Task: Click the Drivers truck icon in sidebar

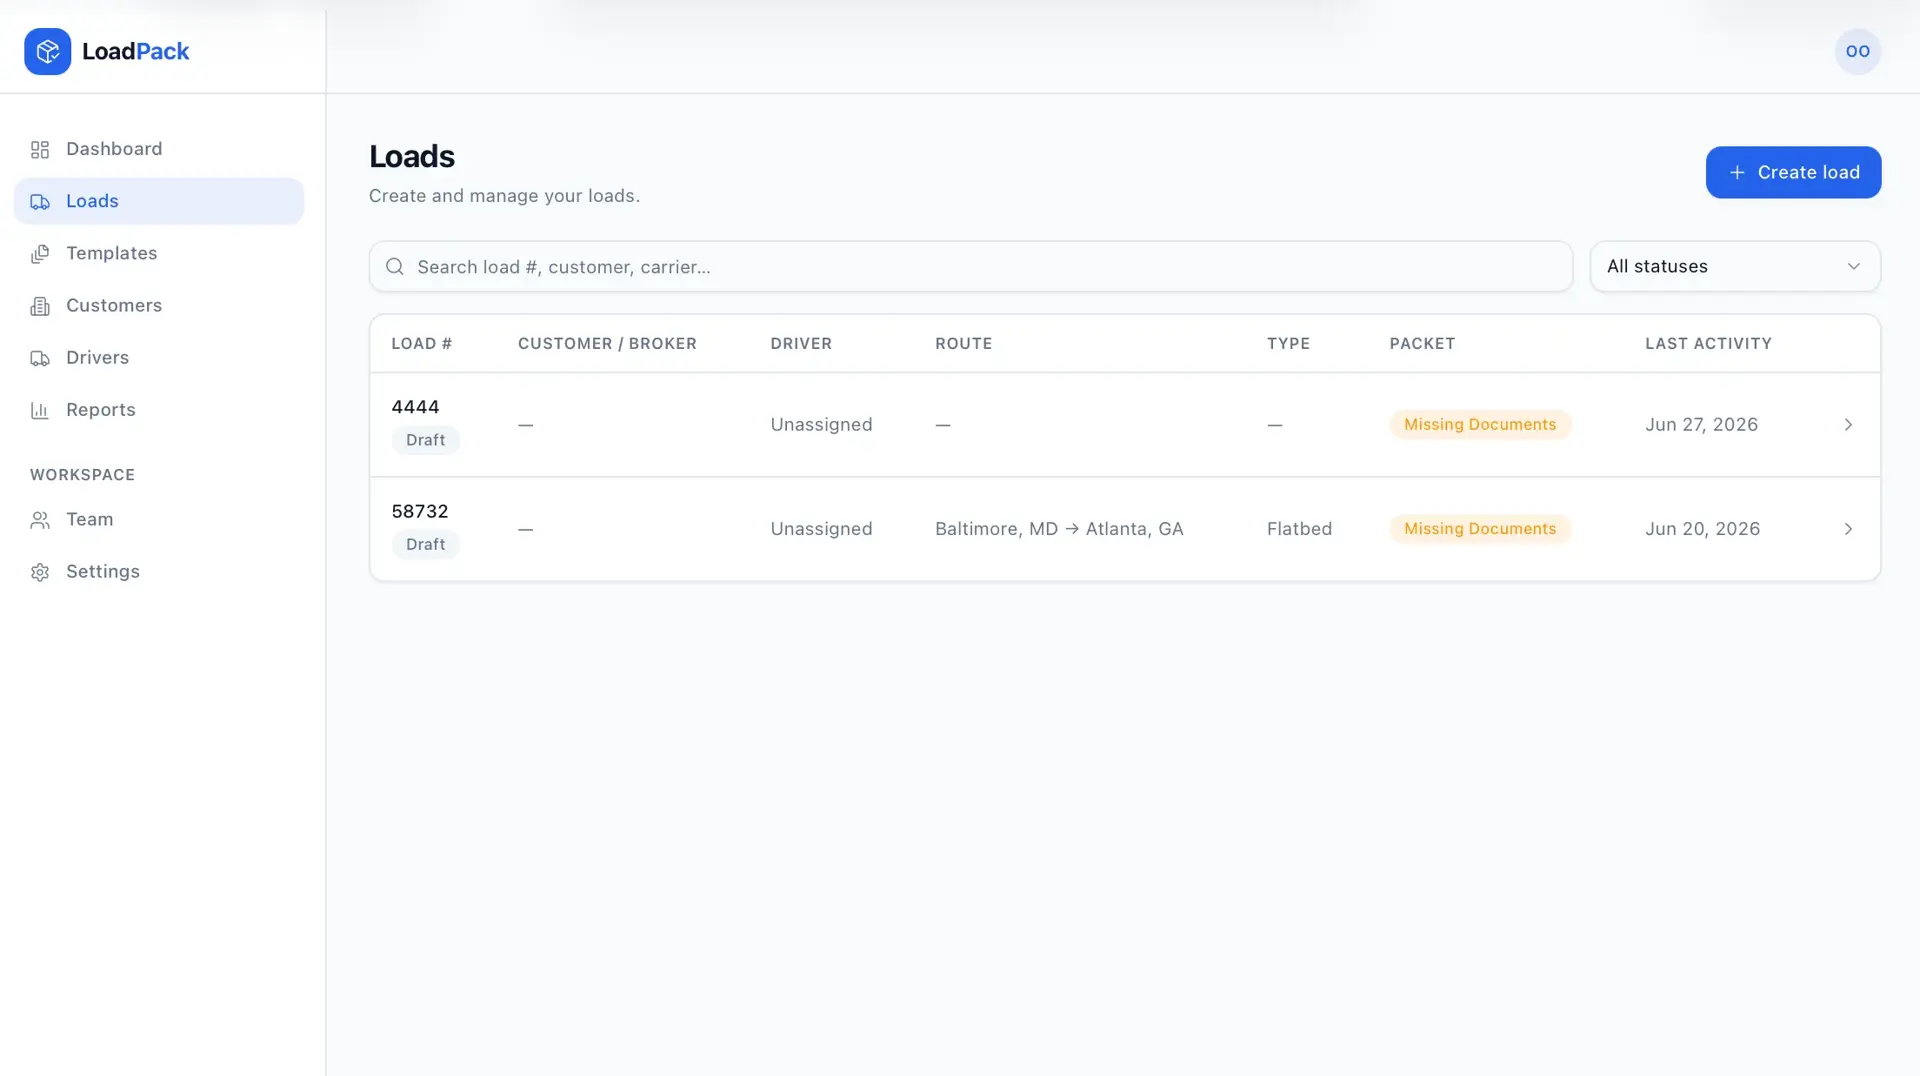Action: click(40, 358)
